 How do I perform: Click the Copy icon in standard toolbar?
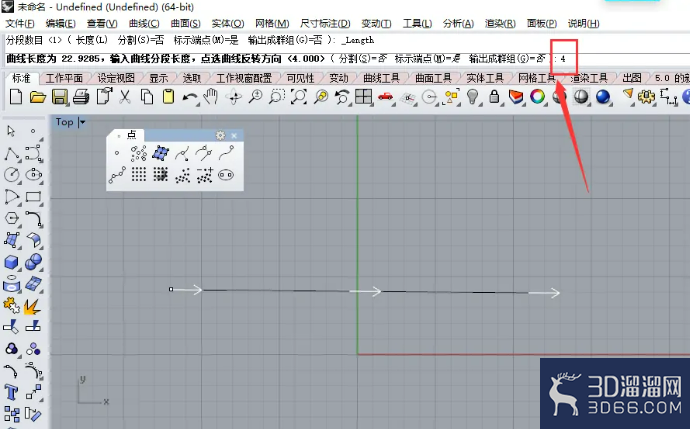tap(147, 97)
